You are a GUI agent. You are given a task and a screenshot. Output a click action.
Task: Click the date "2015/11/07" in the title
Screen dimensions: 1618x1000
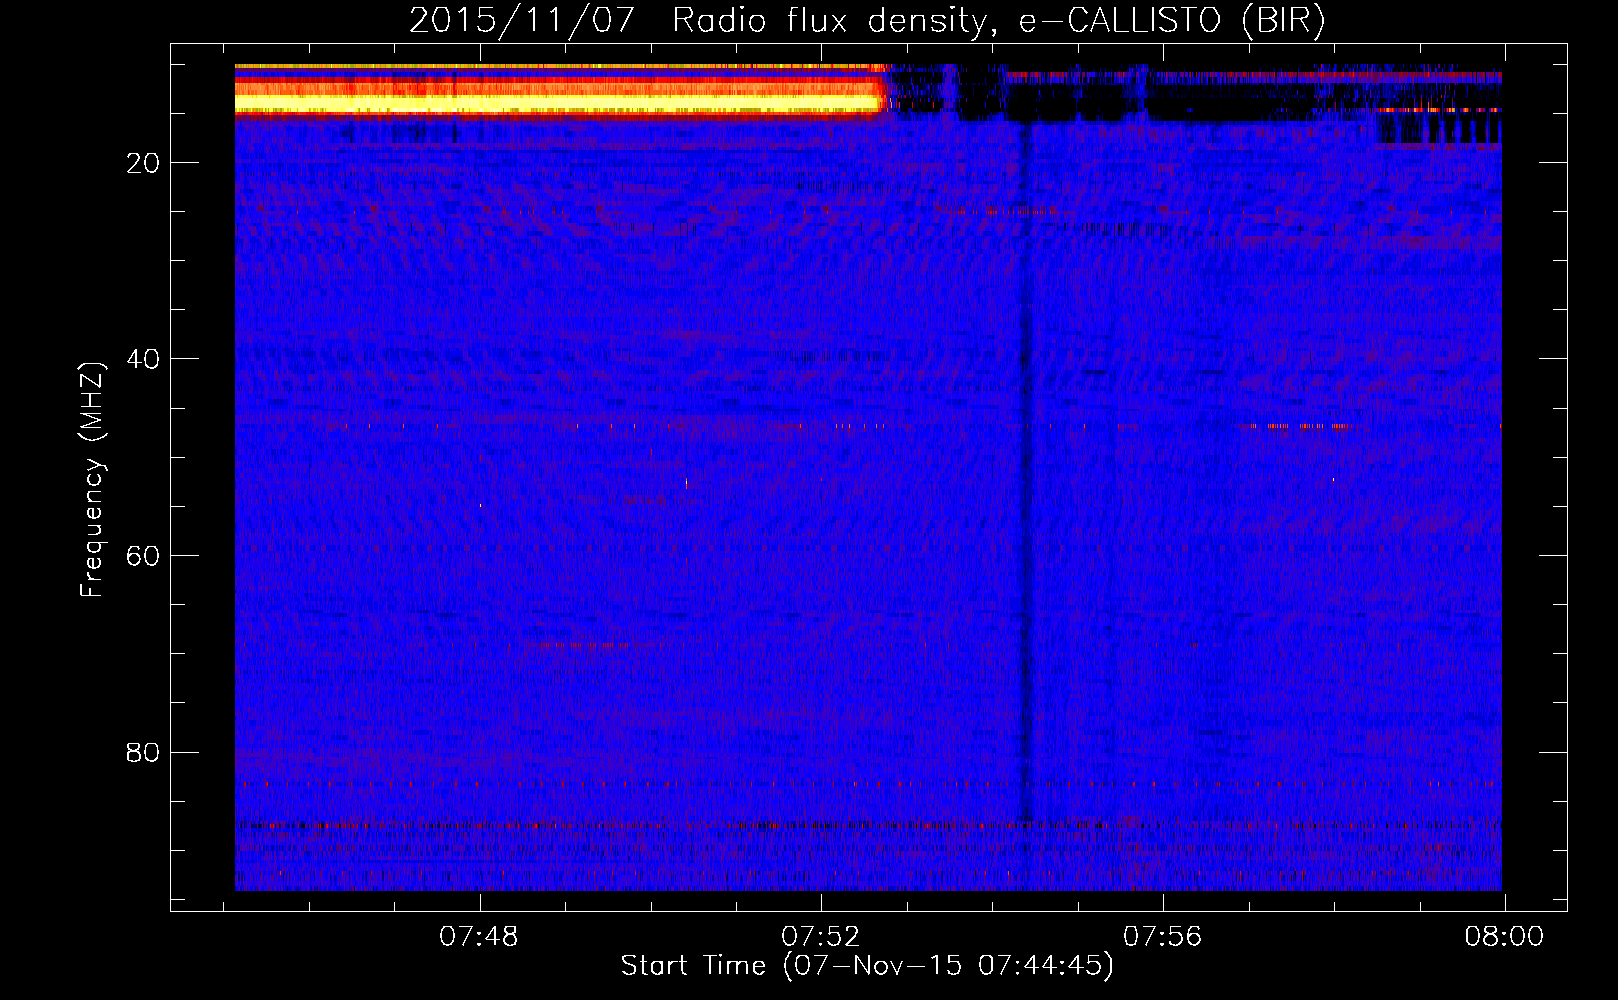pos(522,21)
